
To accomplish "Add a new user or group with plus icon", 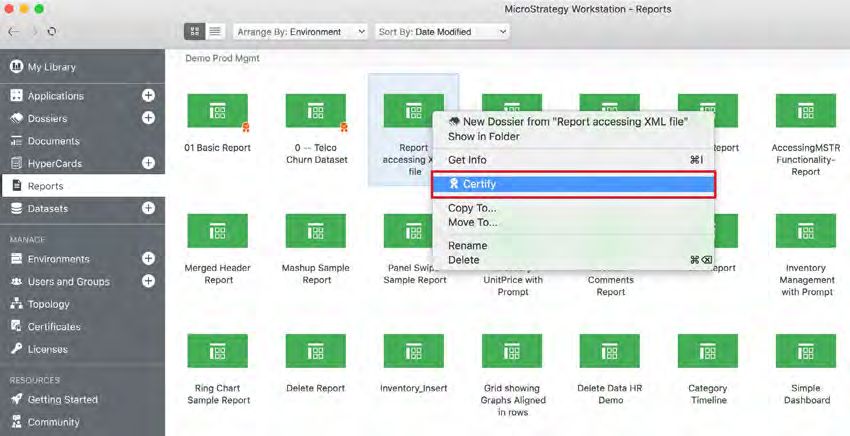I will 148,280.
